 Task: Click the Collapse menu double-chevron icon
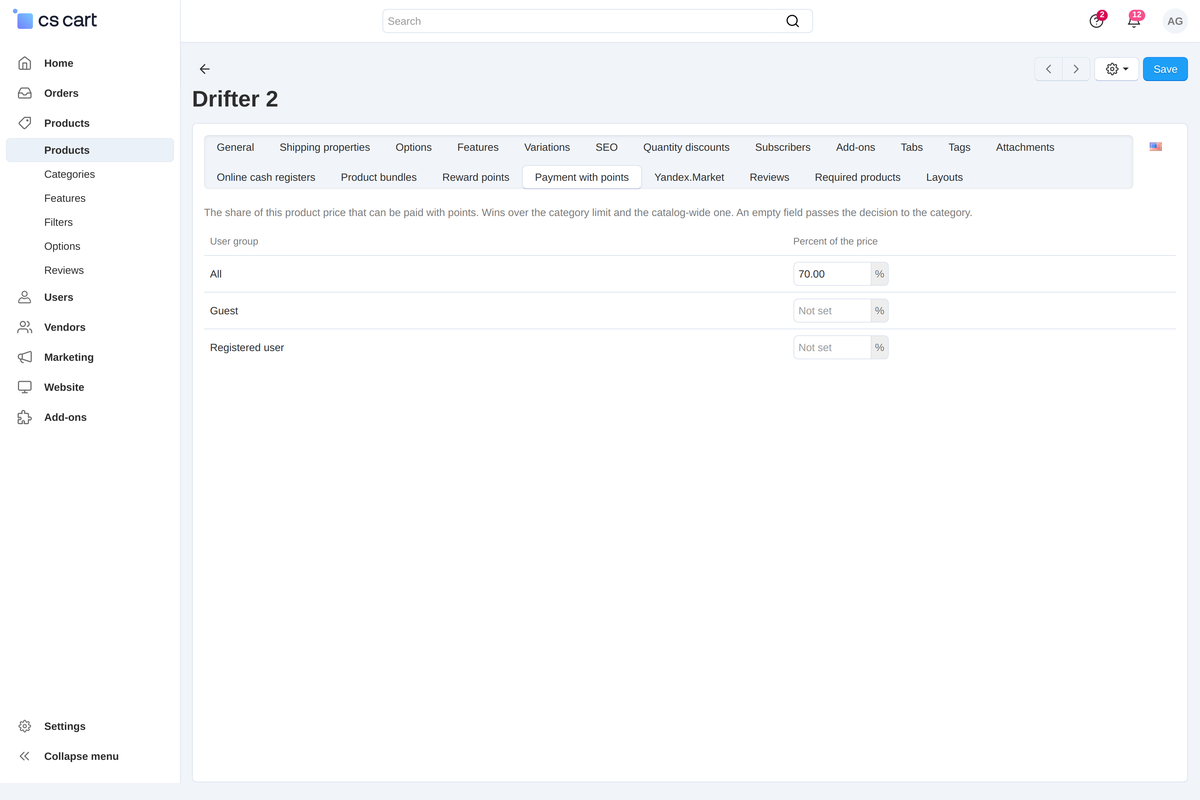(x=25, y=756)
